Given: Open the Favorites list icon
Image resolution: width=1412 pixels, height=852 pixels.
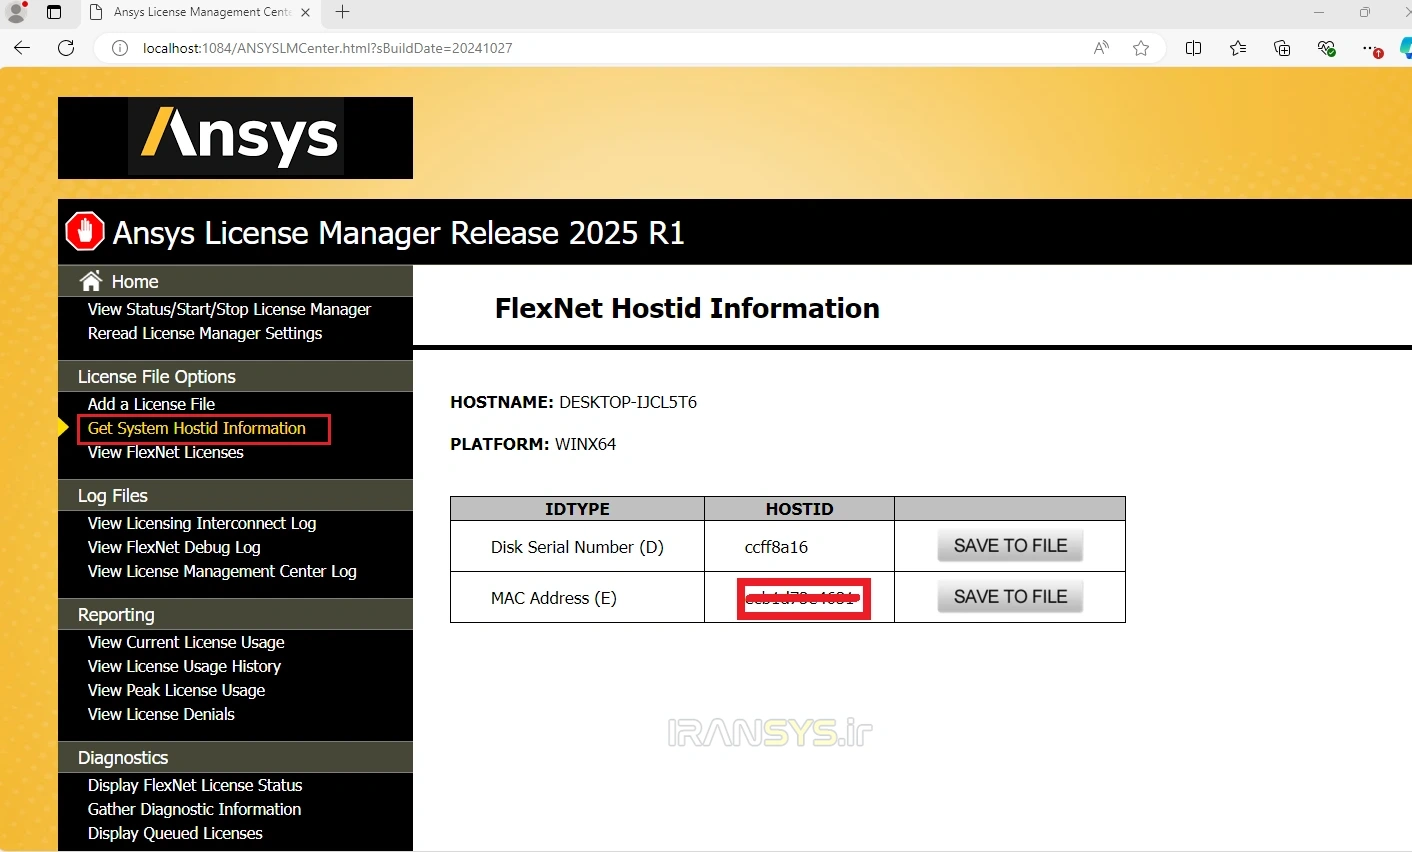Looking at the screenshot, I should [x=1238, y=48].
